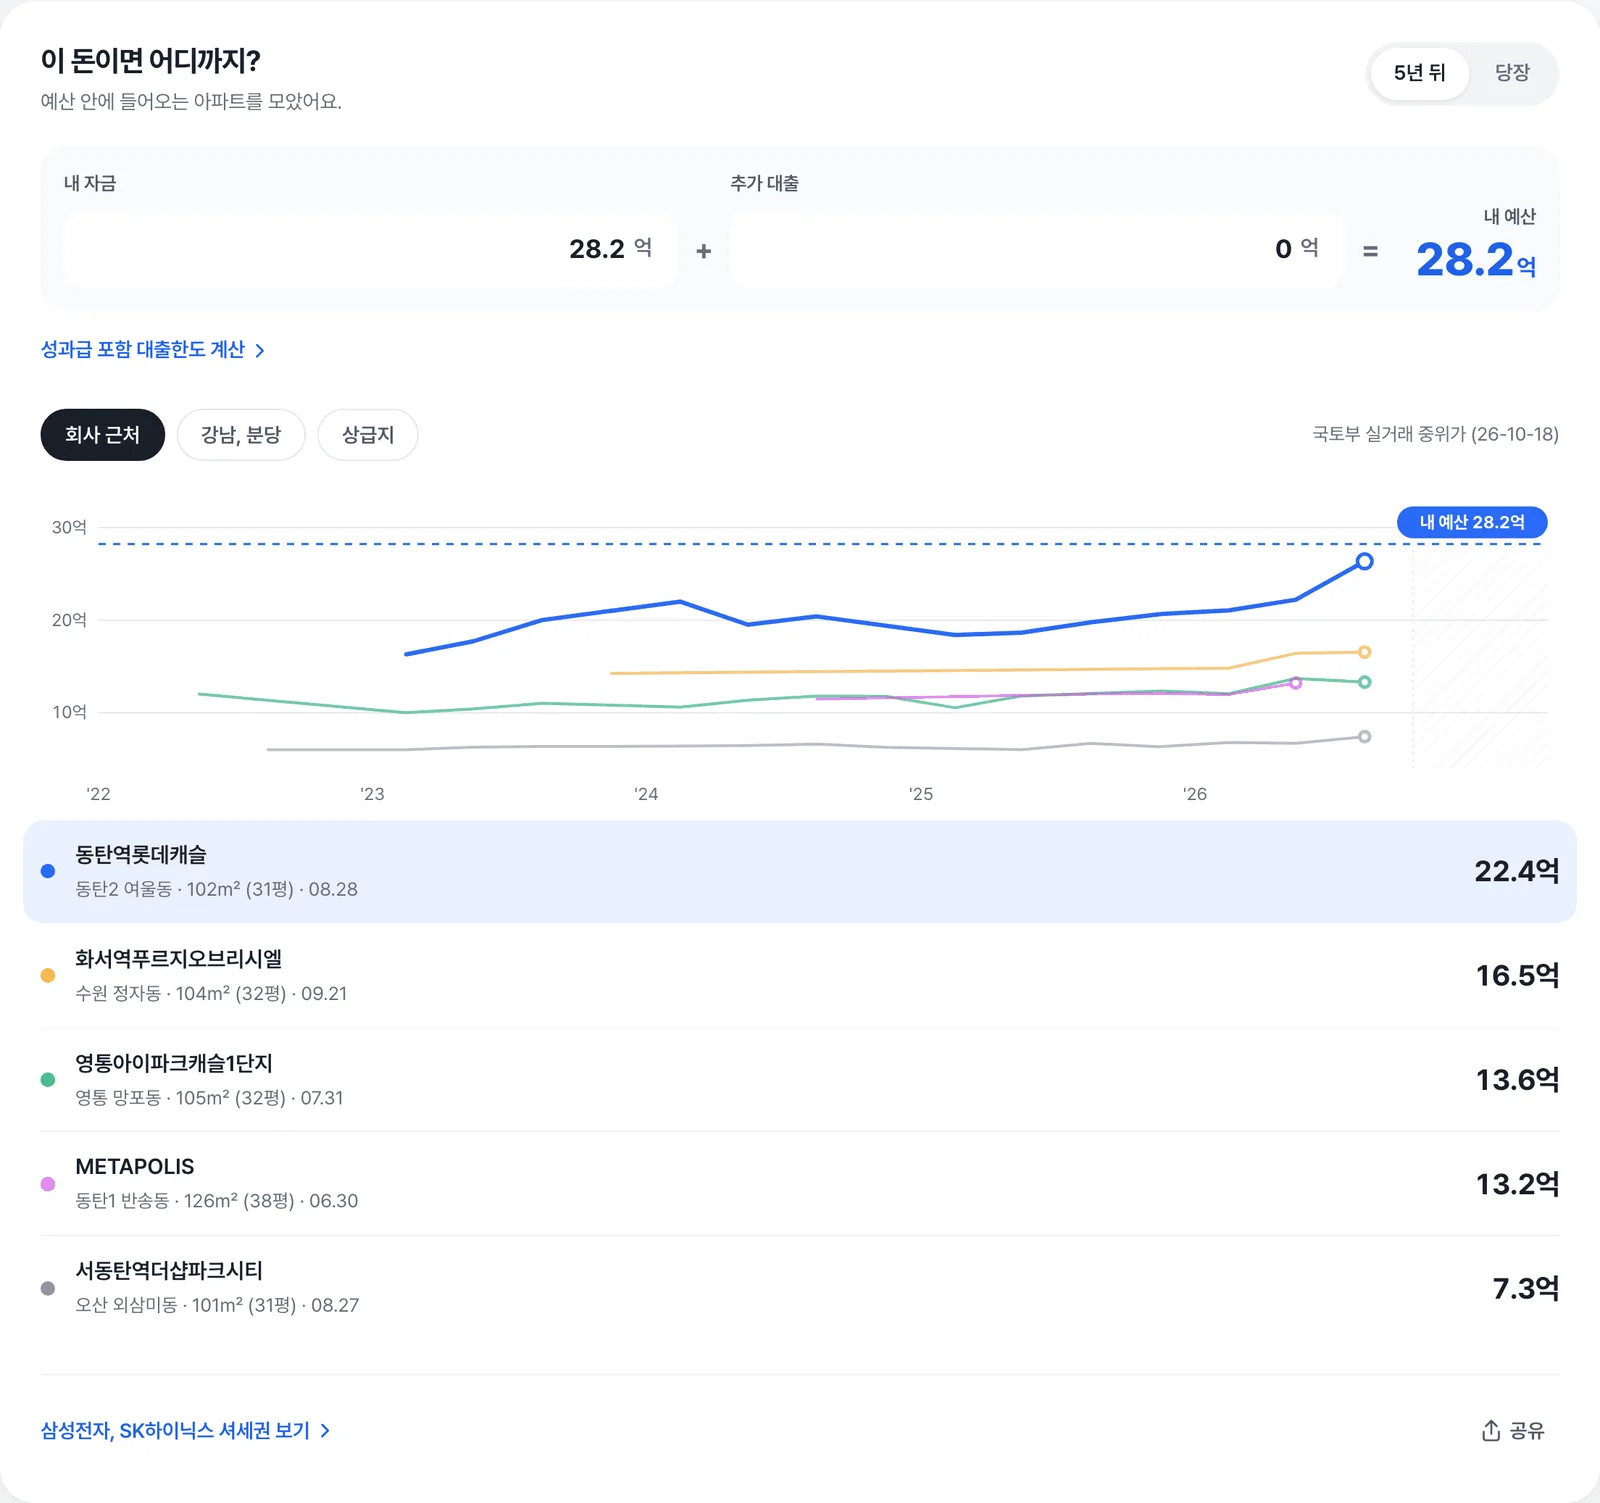Screen dimensions: 1600x1503
Task: Select the 화서역푸르지오브리시엘 apartment row
Action: coord(800,976)
